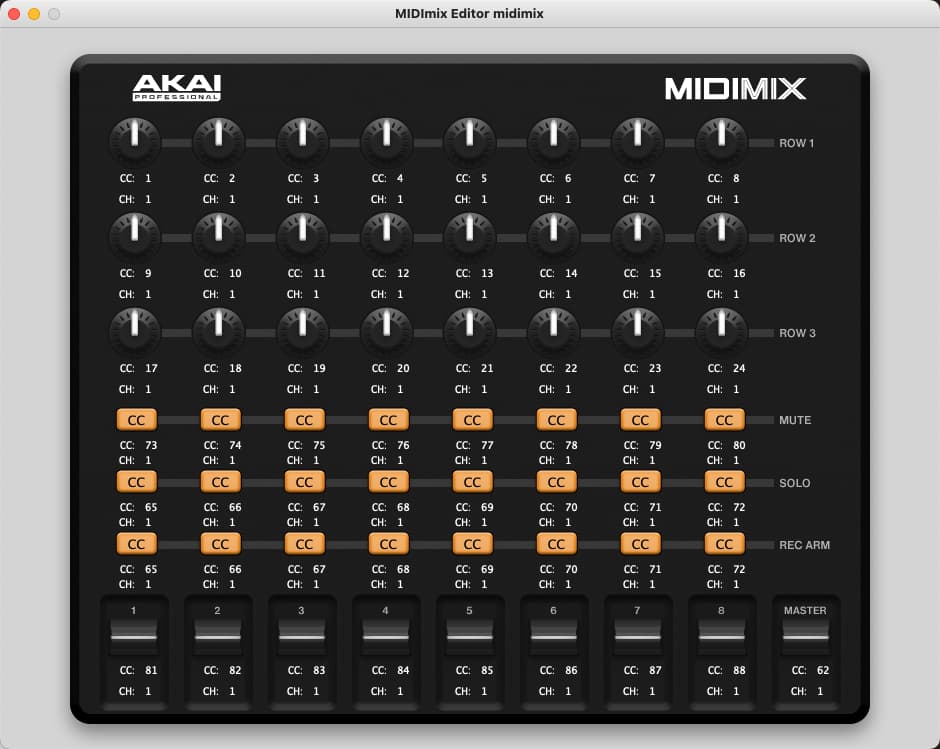Click the Row 1 knob assigned CC 2
Image resolution: width=940 pixels, height=749 pixels.
point(219,142)
